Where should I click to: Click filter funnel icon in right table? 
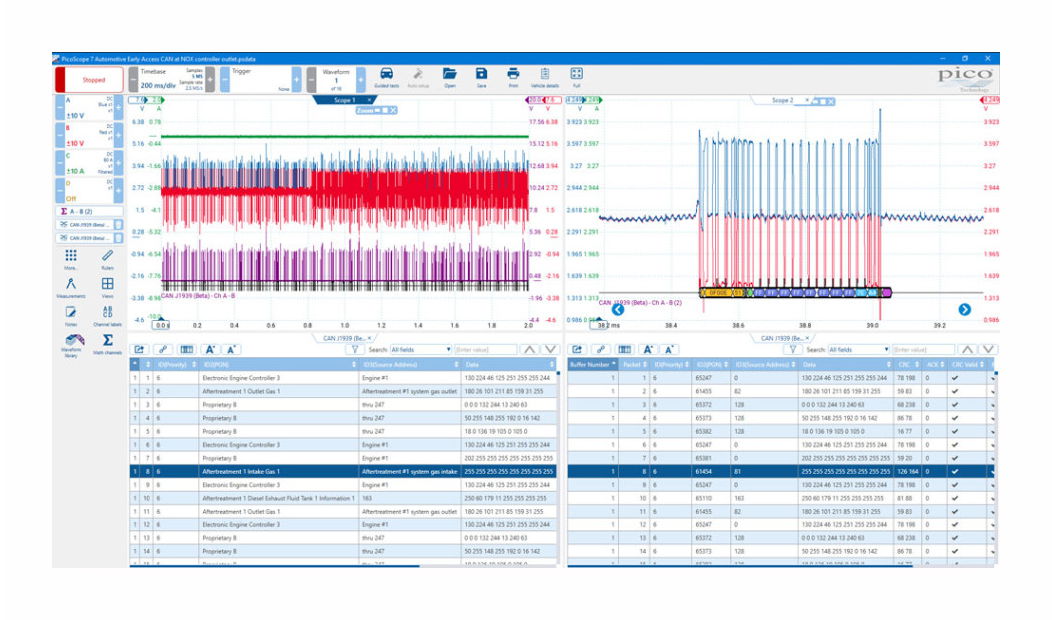tap(792, 350)
